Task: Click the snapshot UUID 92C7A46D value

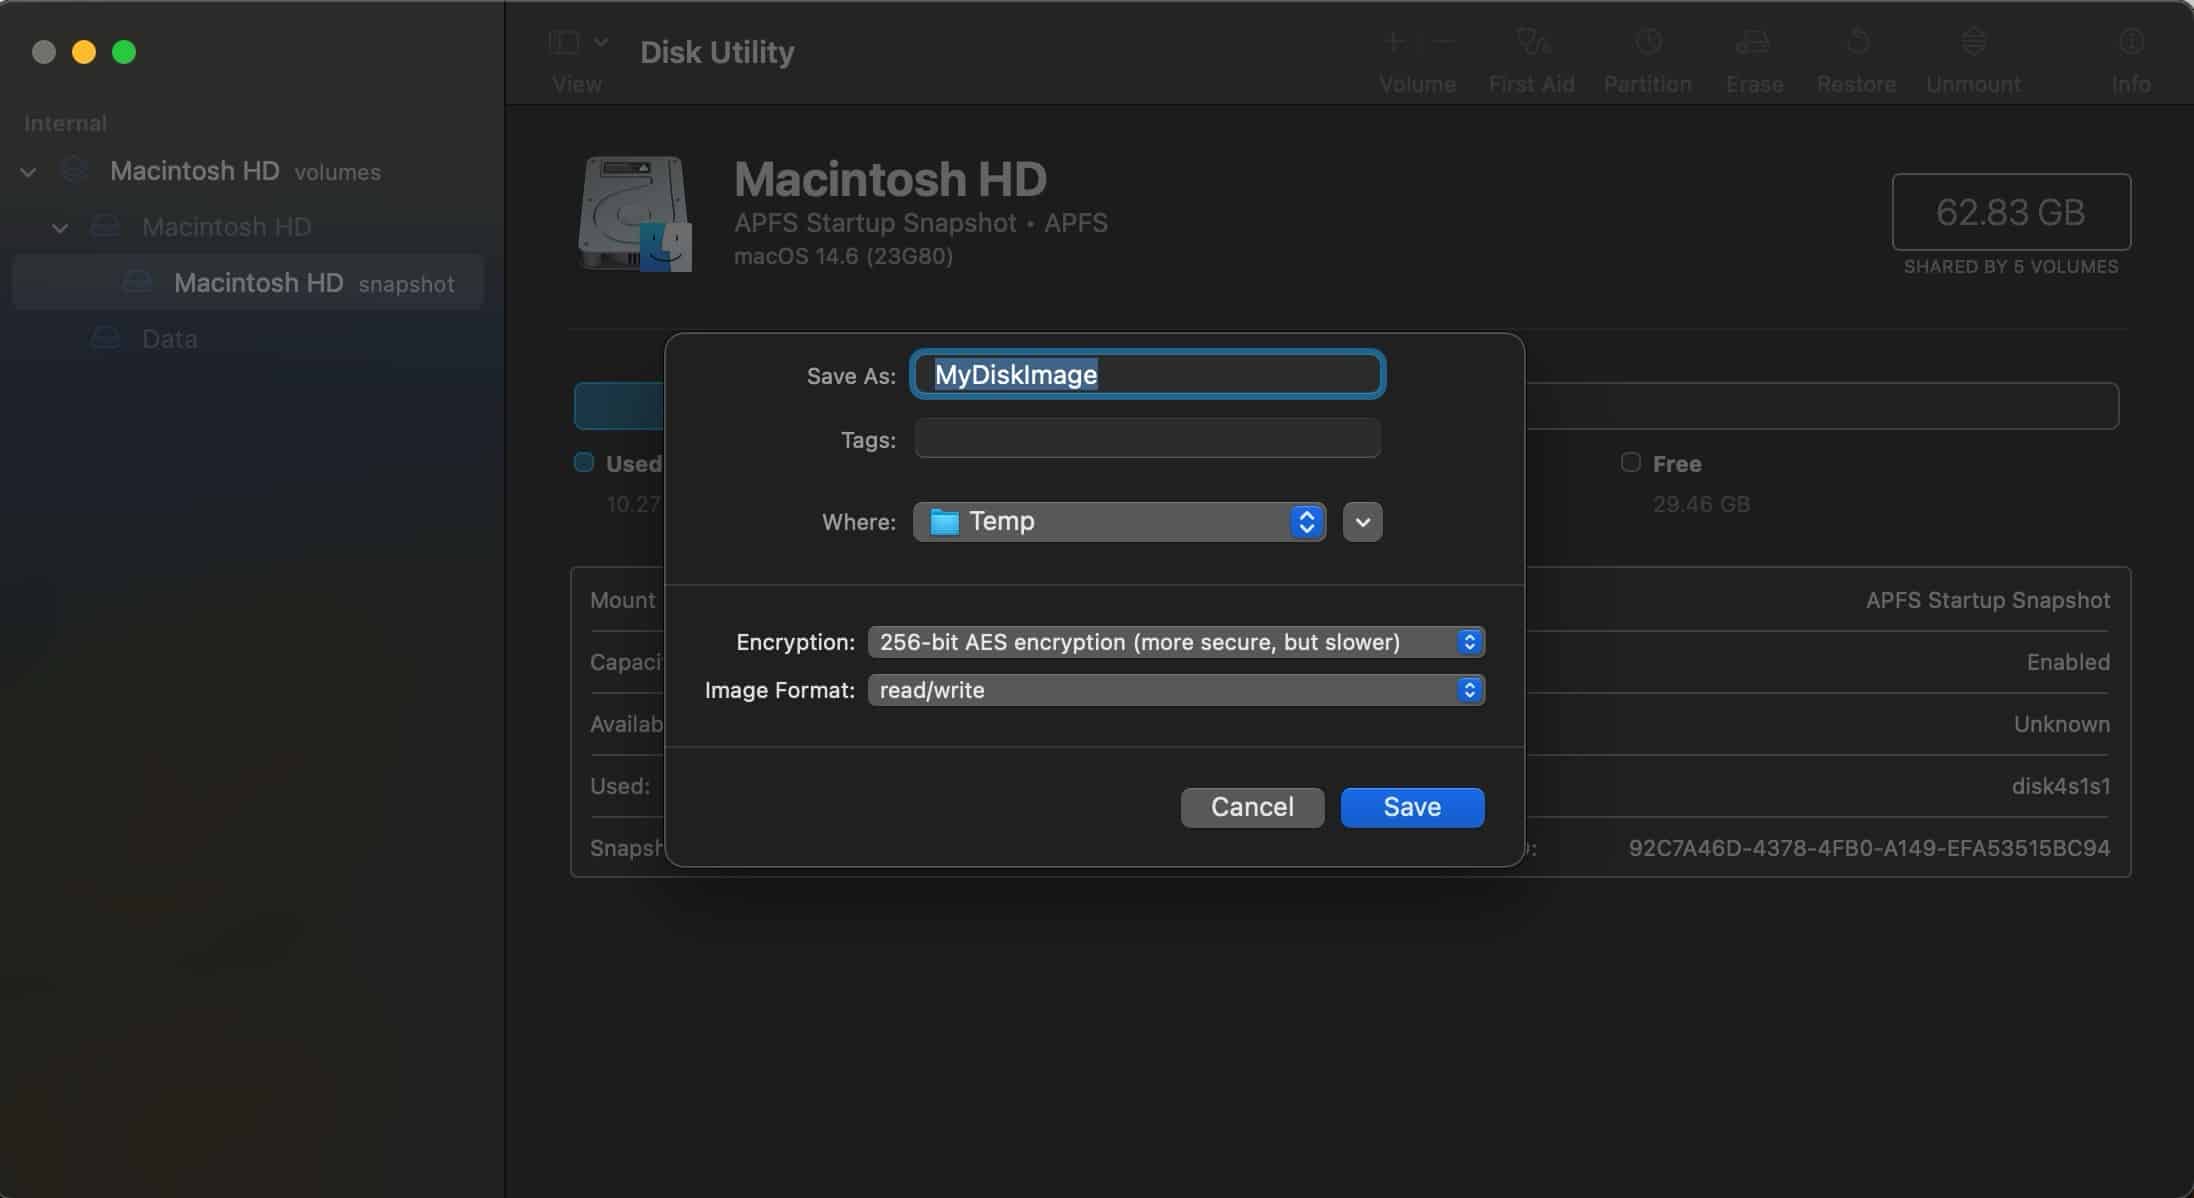Action: [1869, 848]
